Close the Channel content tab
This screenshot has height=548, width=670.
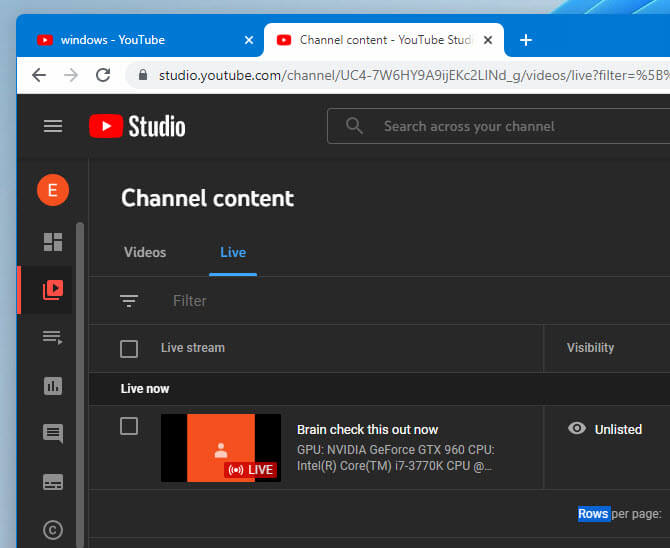488,40
